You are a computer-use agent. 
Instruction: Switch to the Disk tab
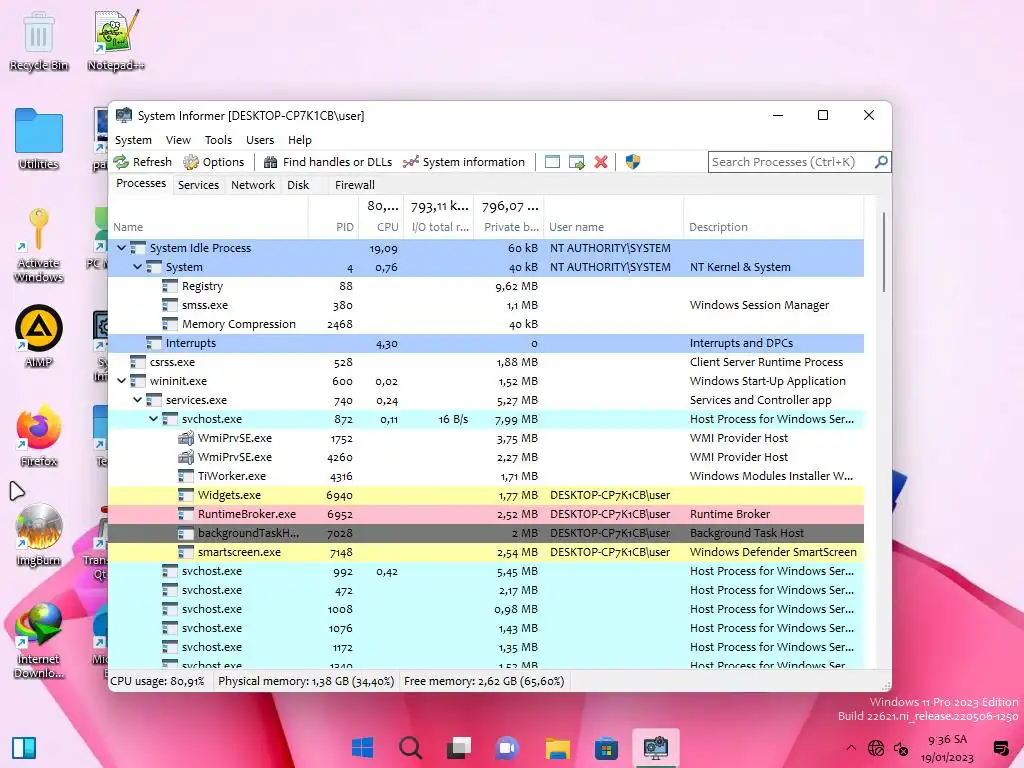(298, 185)
